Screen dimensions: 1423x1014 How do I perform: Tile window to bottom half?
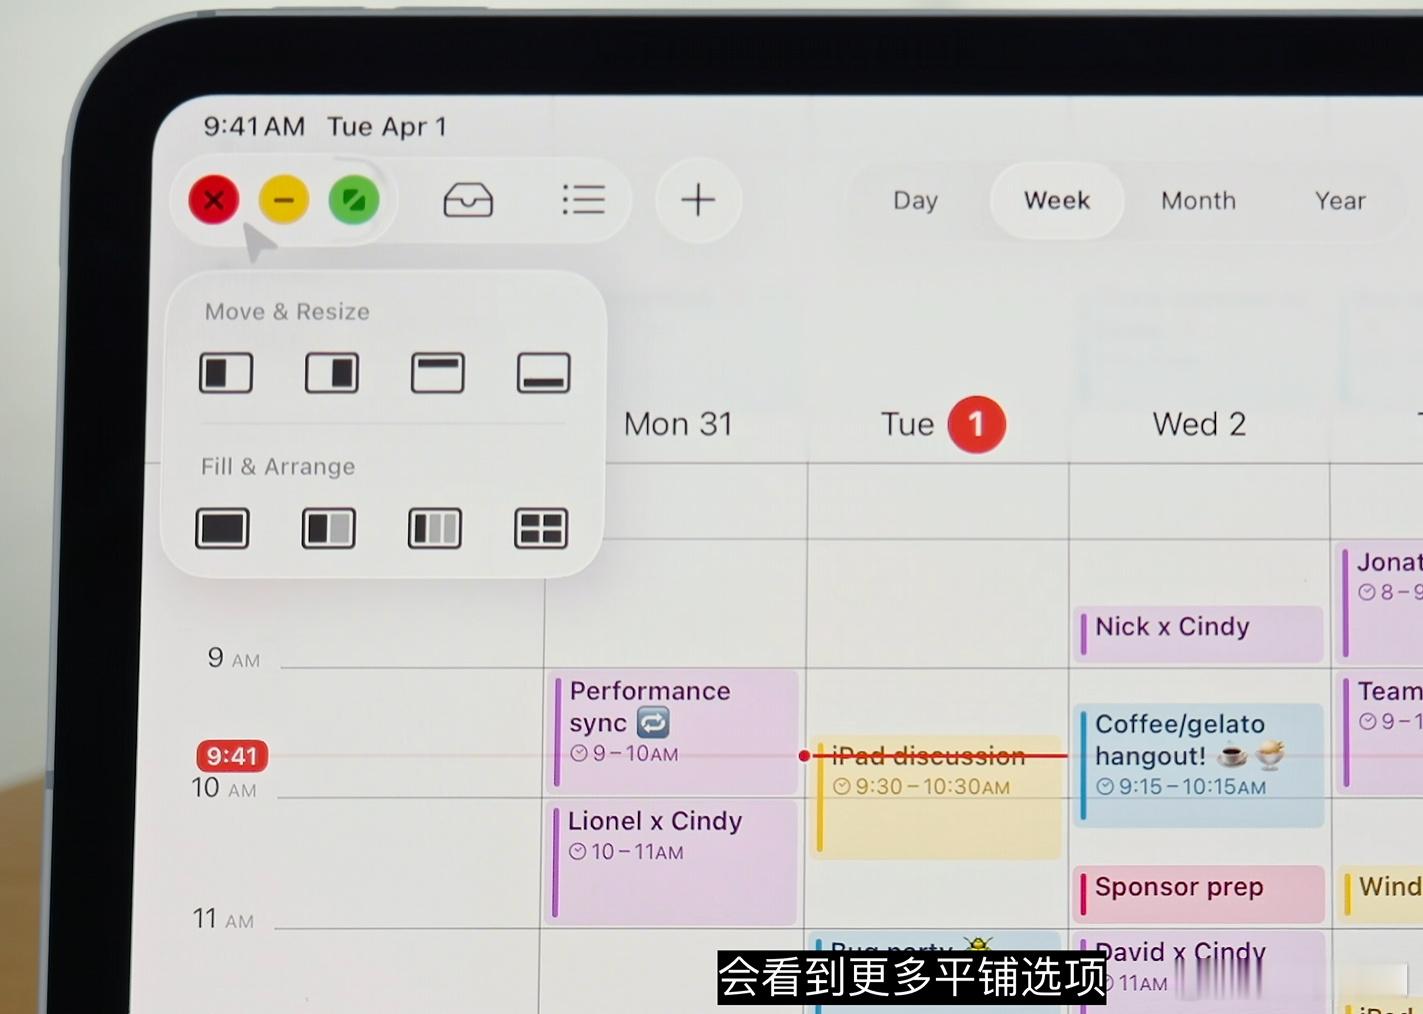(x=544, y=373)
